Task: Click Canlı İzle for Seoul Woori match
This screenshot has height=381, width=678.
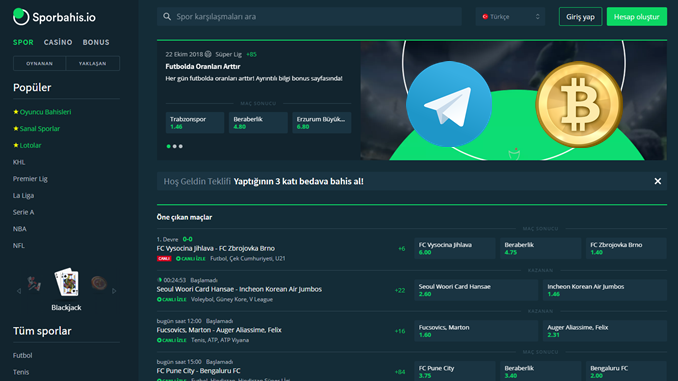Action: point(172,299)
